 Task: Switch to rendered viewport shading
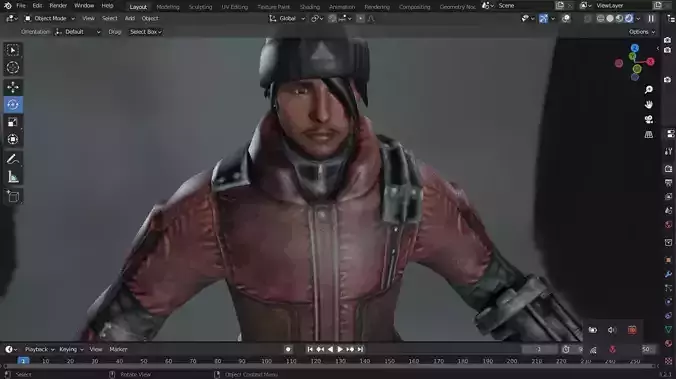point(629,19)
